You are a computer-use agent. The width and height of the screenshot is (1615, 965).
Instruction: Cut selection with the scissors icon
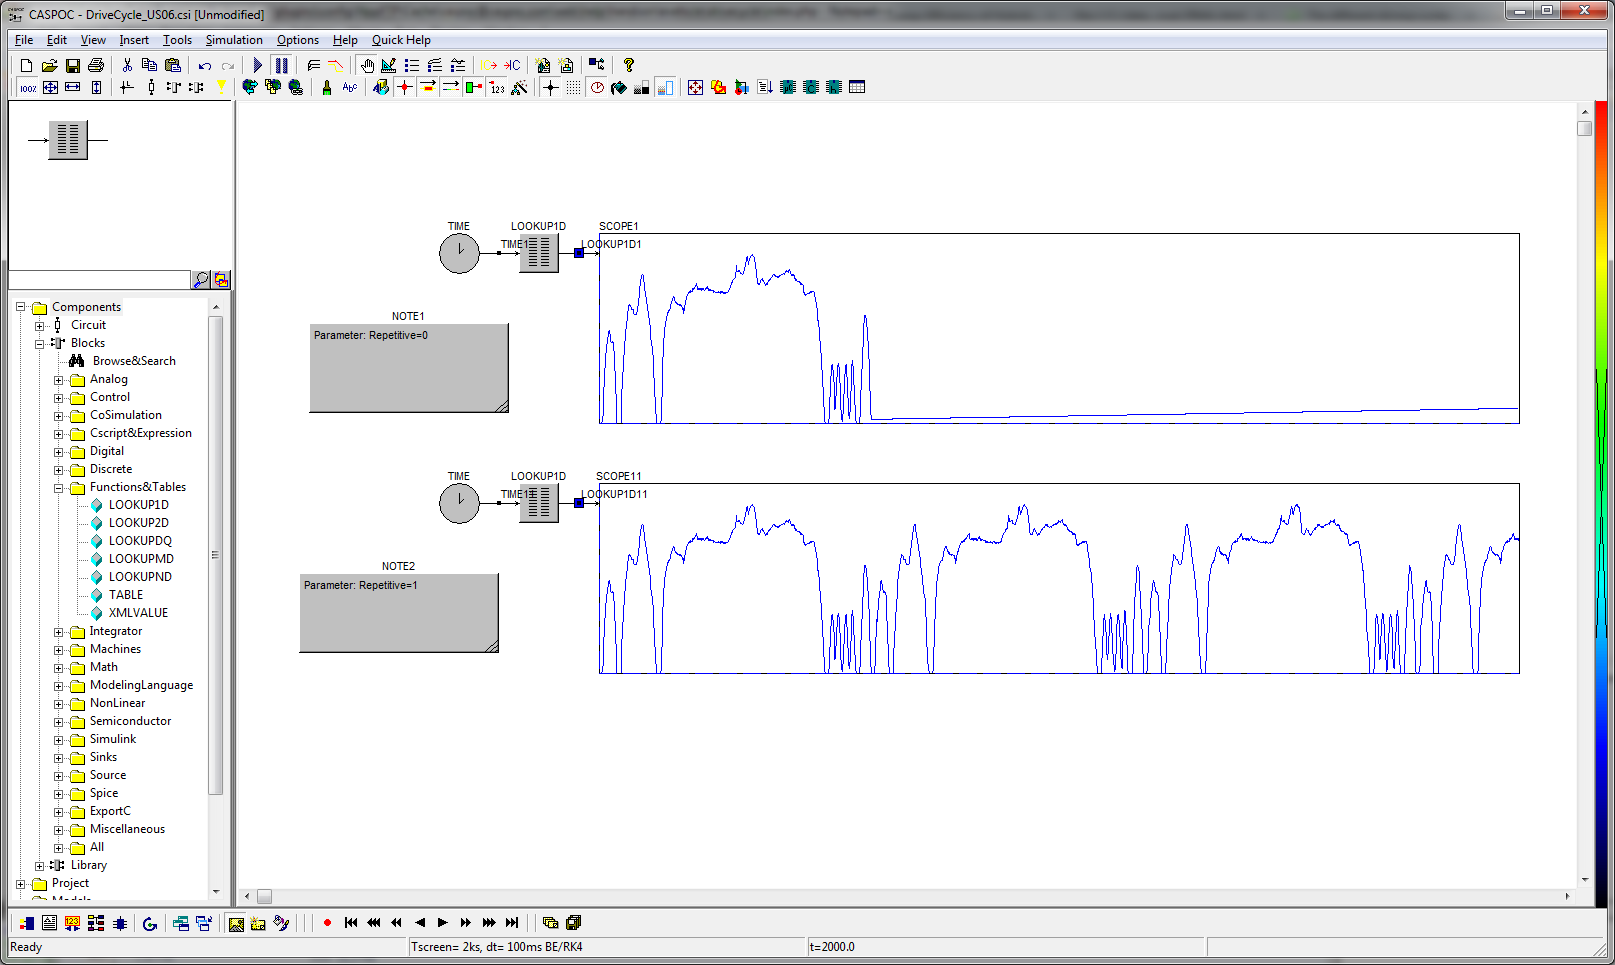[x=127, y=65]
